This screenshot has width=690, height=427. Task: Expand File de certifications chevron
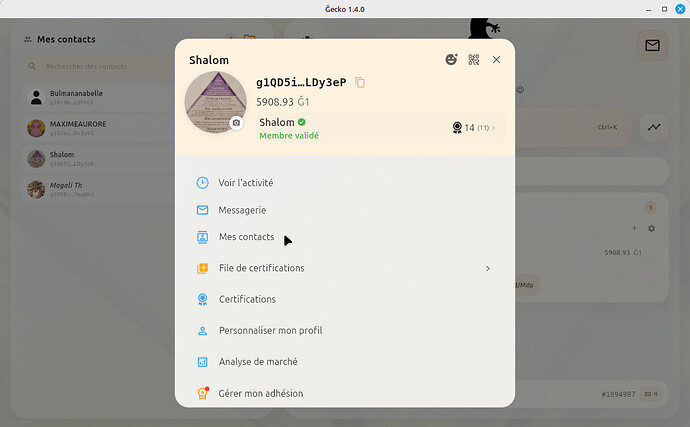tap(488, 268)
